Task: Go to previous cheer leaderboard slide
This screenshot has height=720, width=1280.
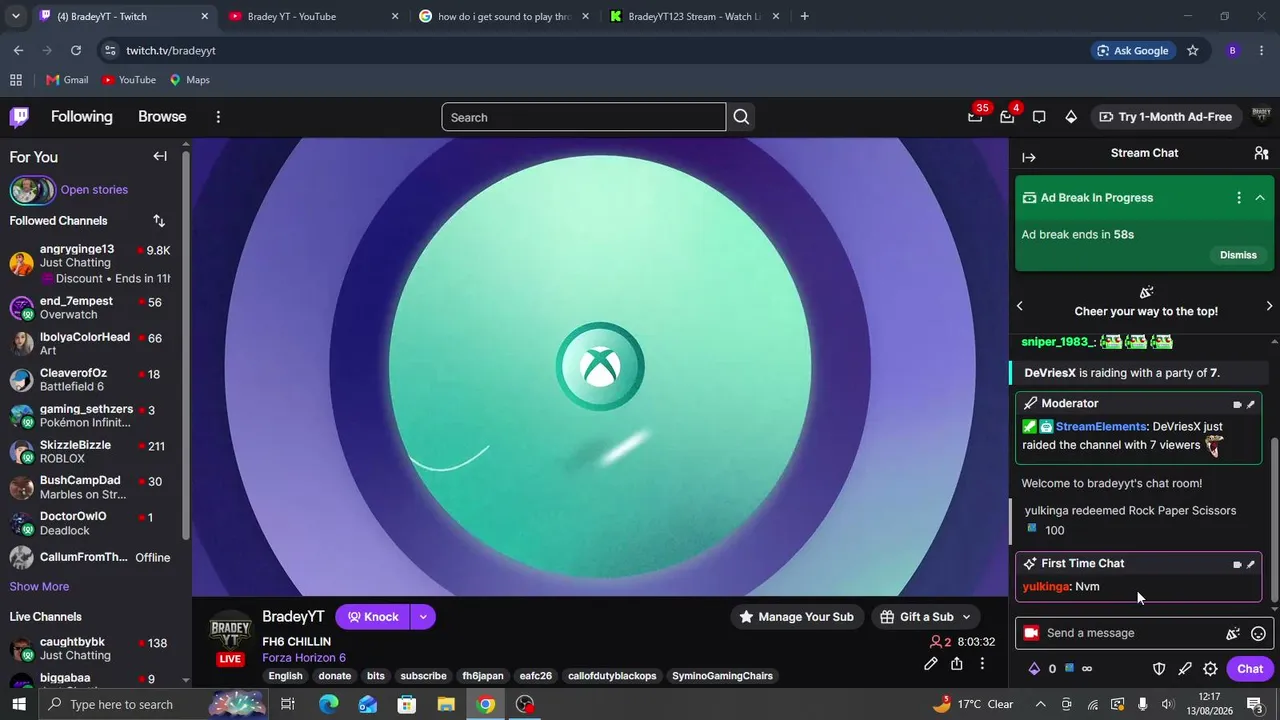Action: [1020, 306]
